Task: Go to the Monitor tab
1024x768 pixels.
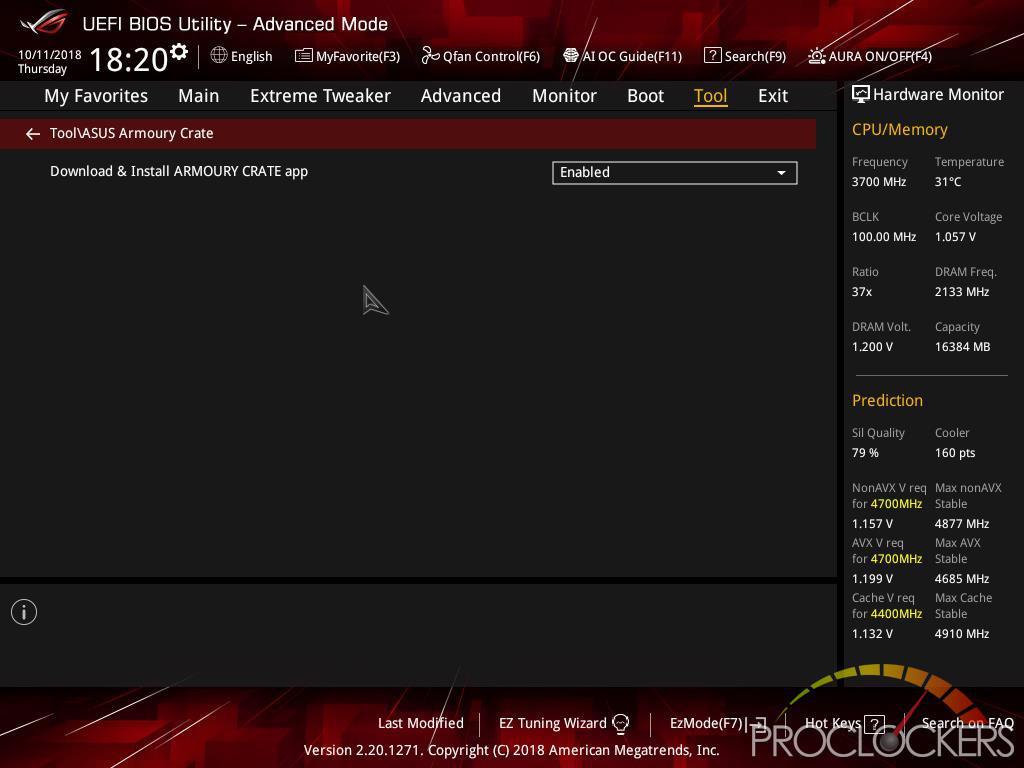Action: (564, 96)
